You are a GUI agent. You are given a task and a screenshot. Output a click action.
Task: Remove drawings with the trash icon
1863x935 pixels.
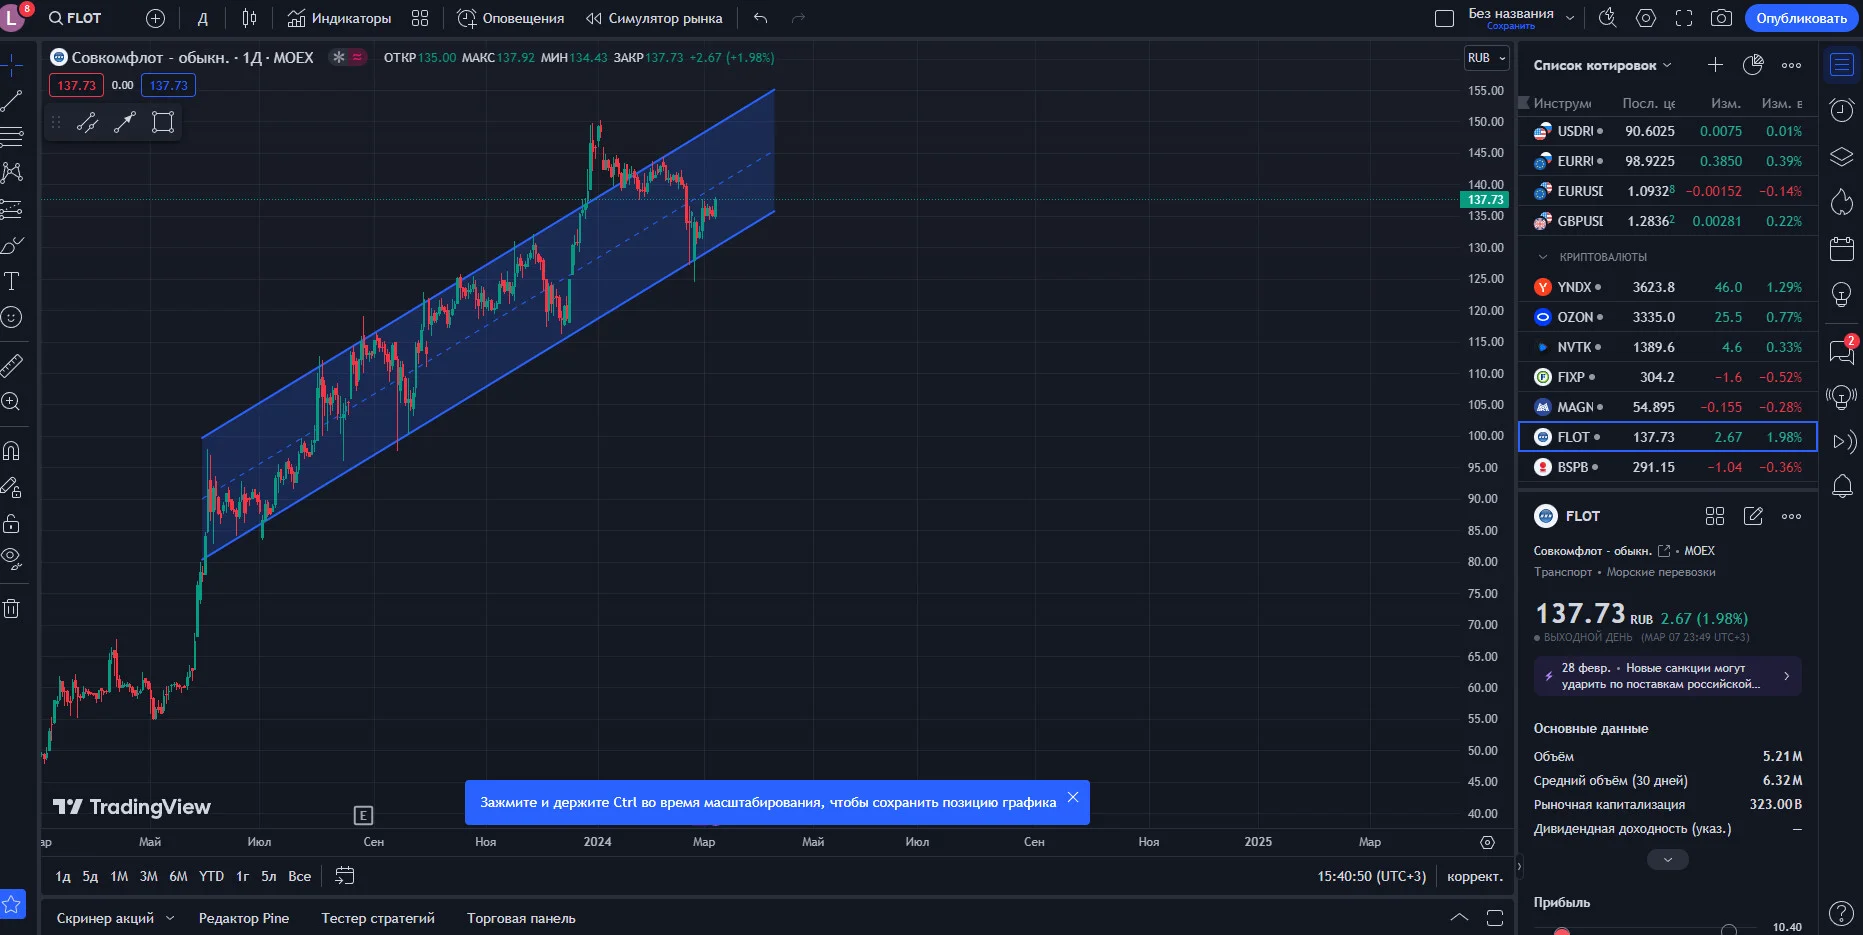(x=12, y=608)
